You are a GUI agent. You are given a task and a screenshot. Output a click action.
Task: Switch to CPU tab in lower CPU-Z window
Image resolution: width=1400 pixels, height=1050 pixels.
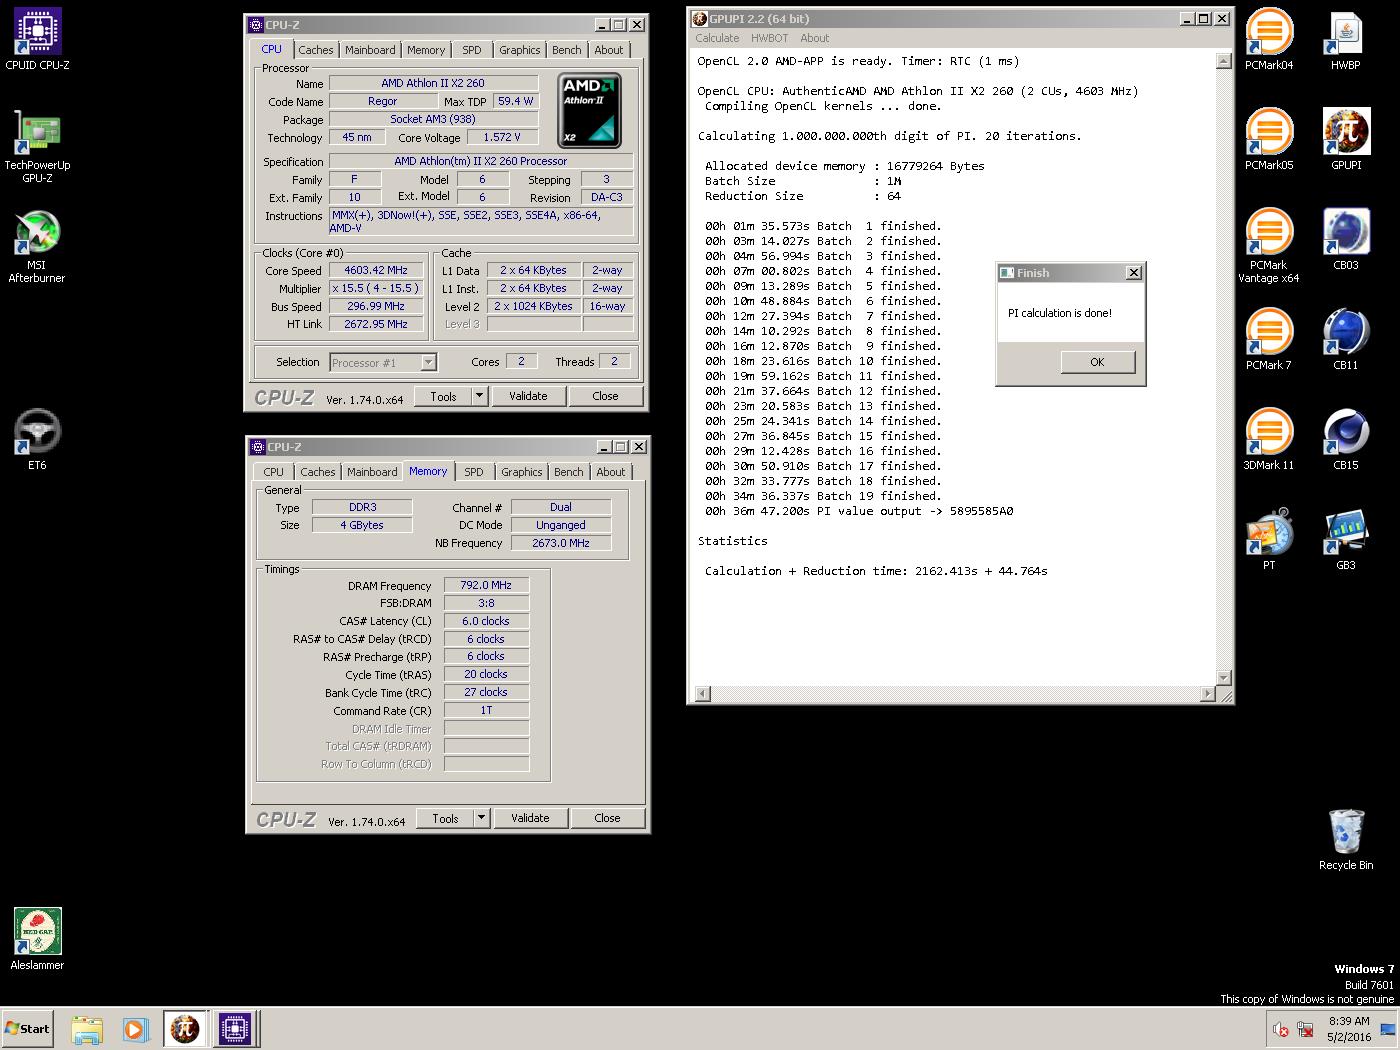pyautogui.click(x=273, y=472)
